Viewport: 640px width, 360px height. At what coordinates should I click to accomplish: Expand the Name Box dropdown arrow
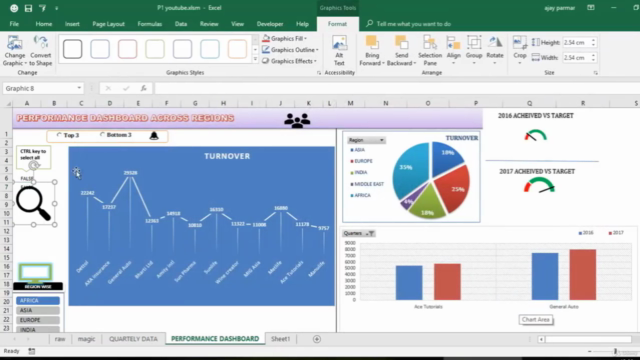coord(79,88)
